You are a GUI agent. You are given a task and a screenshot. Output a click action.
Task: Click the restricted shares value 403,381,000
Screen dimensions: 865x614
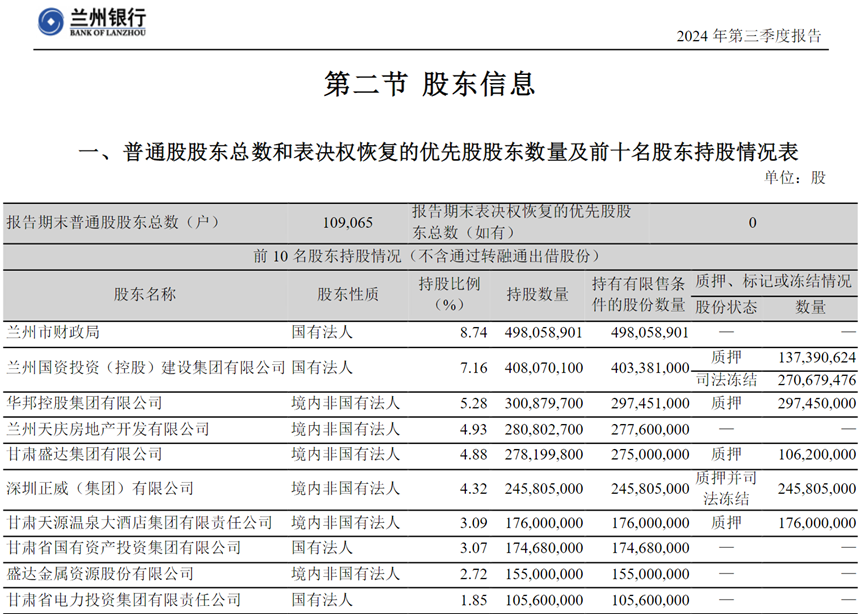tap(650, 368)
